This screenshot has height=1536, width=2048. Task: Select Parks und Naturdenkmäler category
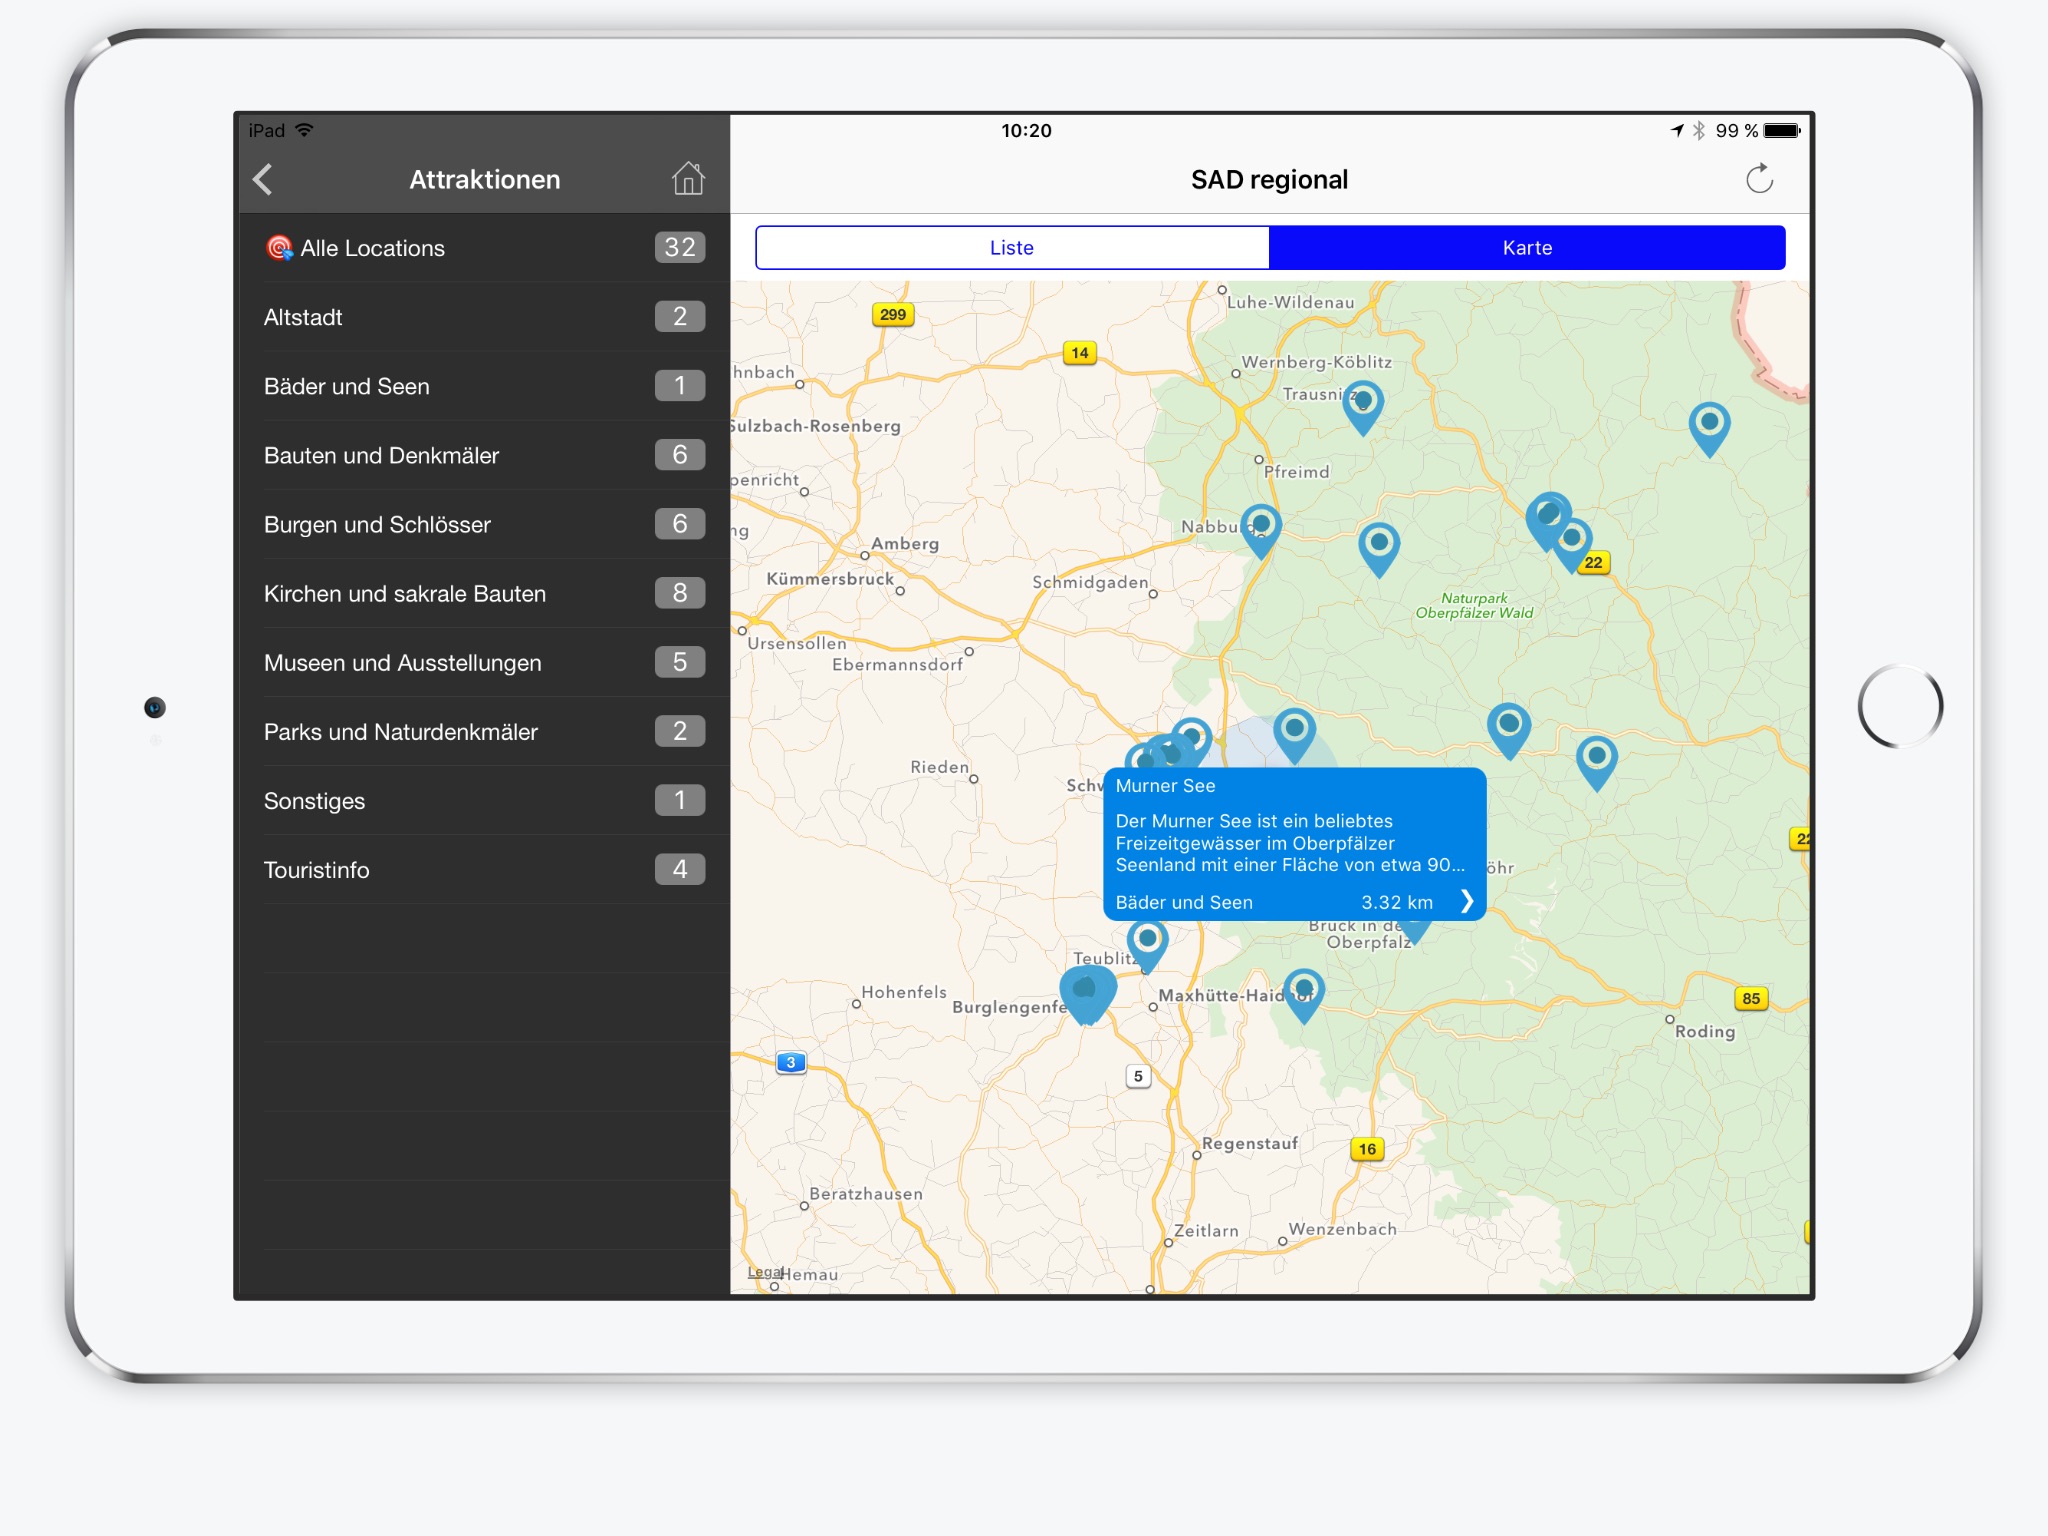pyautogui.click(x=485, y=731)
